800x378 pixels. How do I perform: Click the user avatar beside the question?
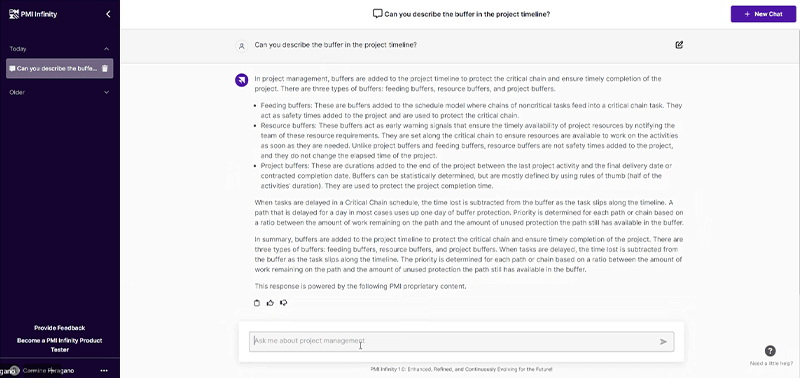pyautogui.click(x=241, y=46)
